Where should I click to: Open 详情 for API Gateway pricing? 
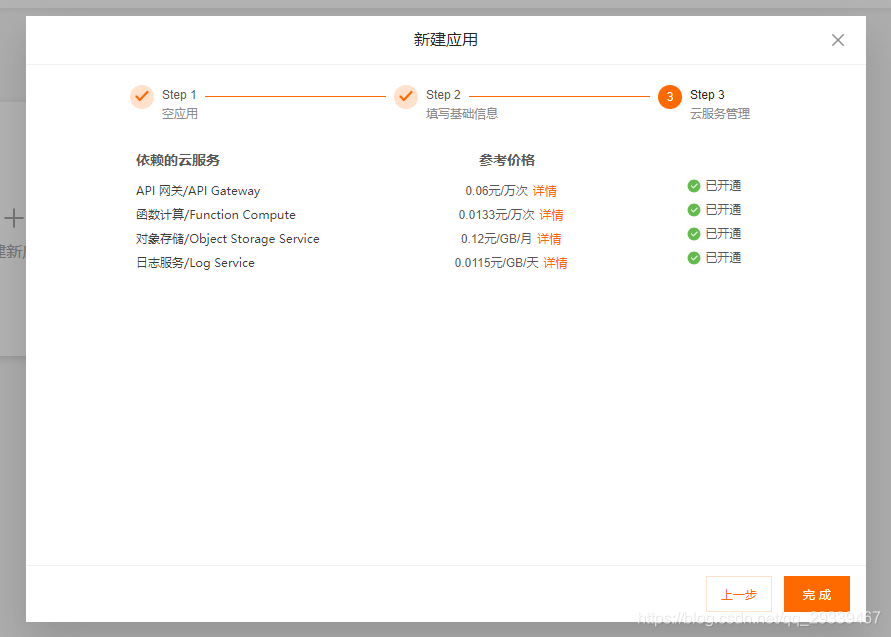click(545, 190)
